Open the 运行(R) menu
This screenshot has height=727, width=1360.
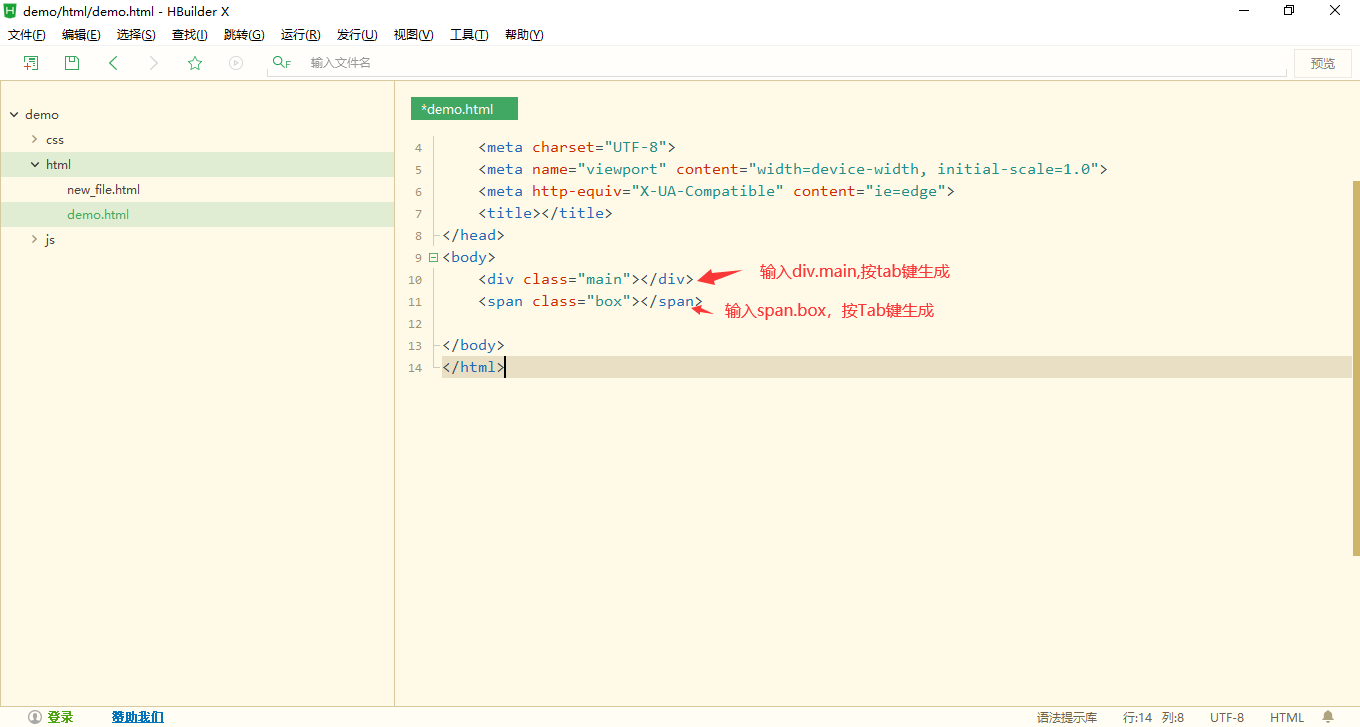[x=301, y=35]
